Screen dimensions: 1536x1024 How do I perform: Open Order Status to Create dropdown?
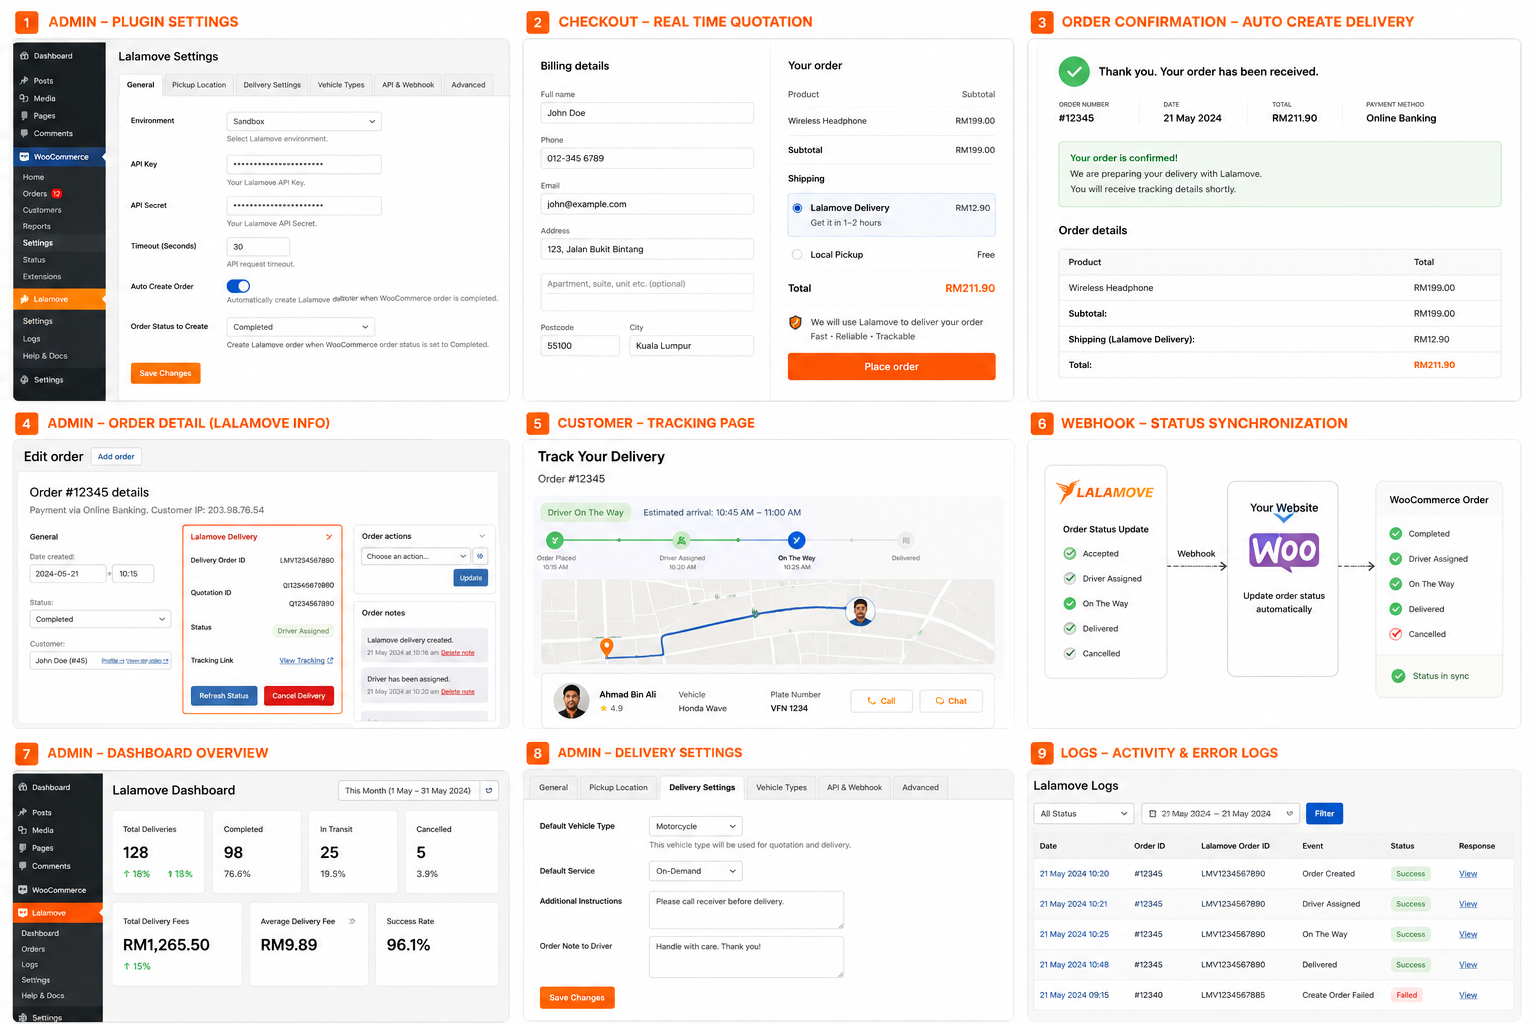click(300, 327)
